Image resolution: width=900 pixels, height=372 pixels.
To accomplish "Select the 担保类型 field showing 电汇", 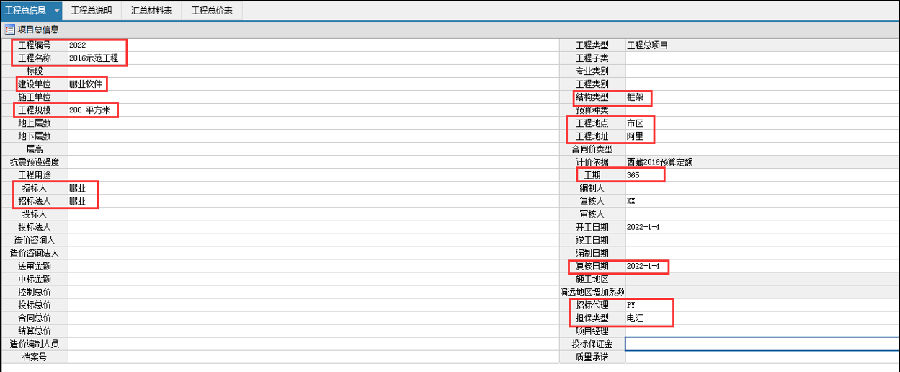I will 763,317.
